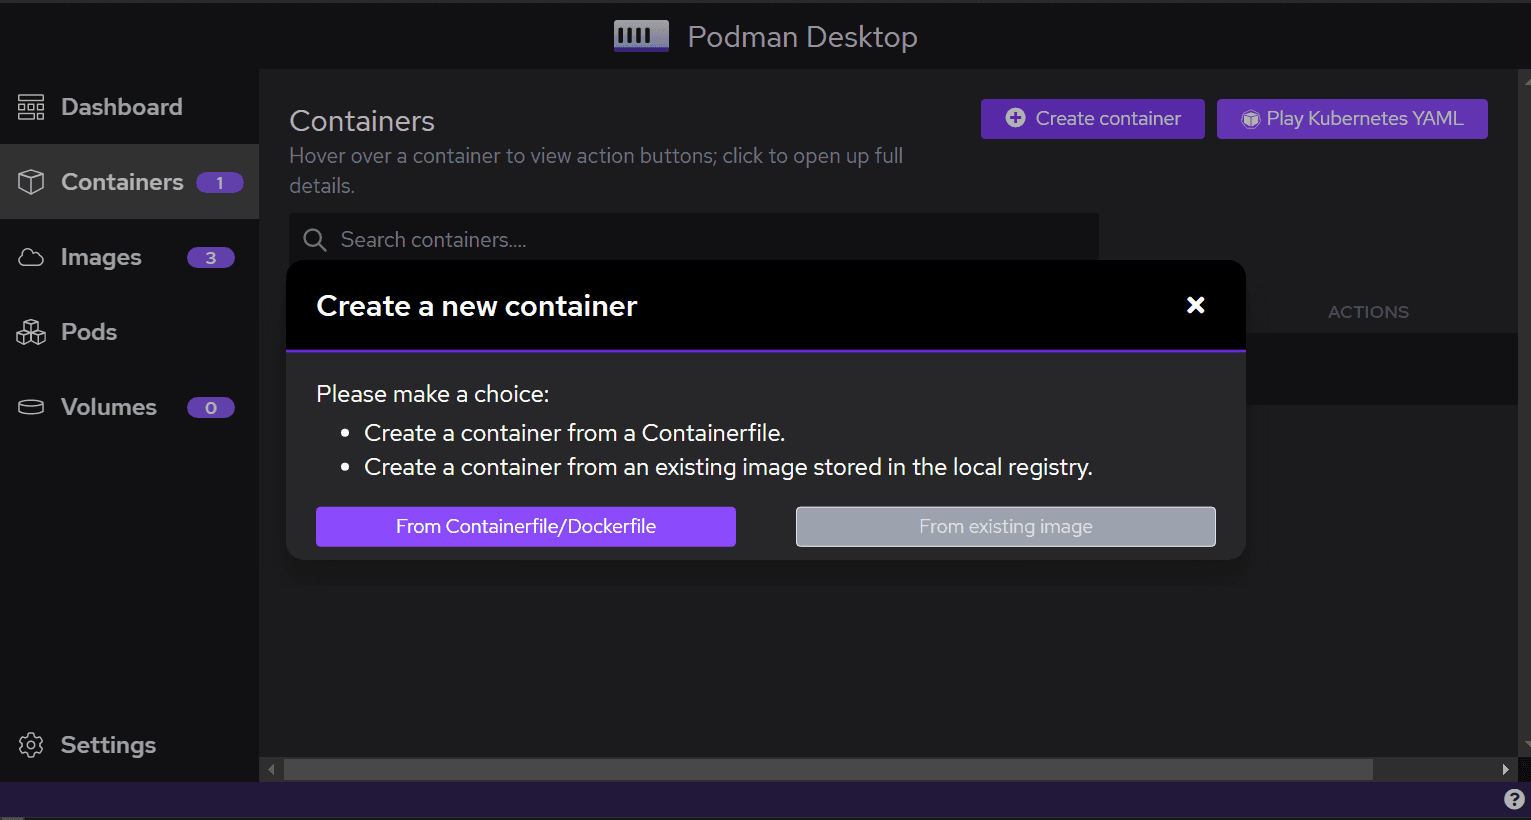Viewport: 1531px width, 820px height.
Task: Click 'Please make a choice:' text
Action: 433,394
